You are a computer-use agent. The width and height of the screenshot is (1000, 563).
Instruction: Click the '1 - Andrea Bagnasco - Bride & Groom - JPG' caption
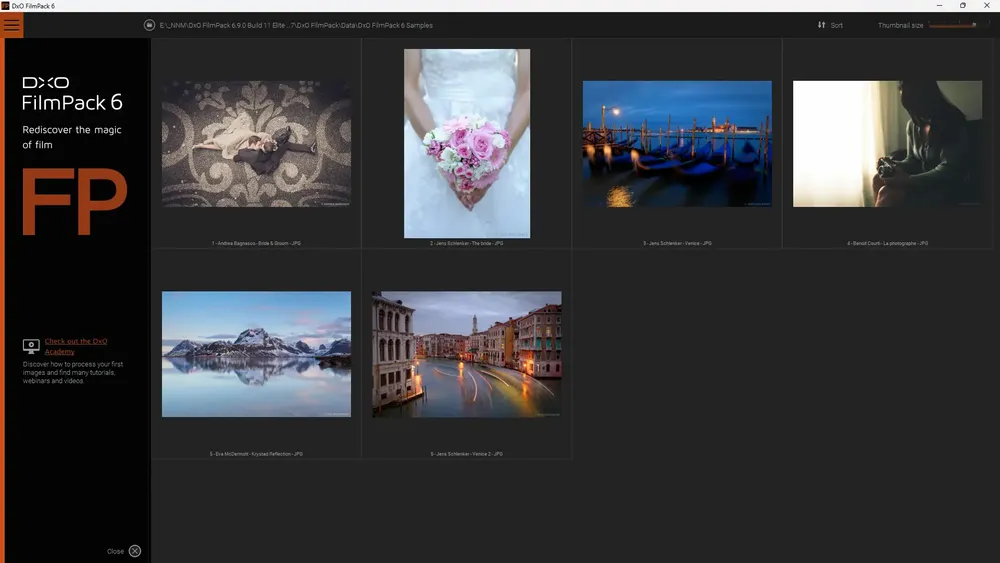[256, 243]
